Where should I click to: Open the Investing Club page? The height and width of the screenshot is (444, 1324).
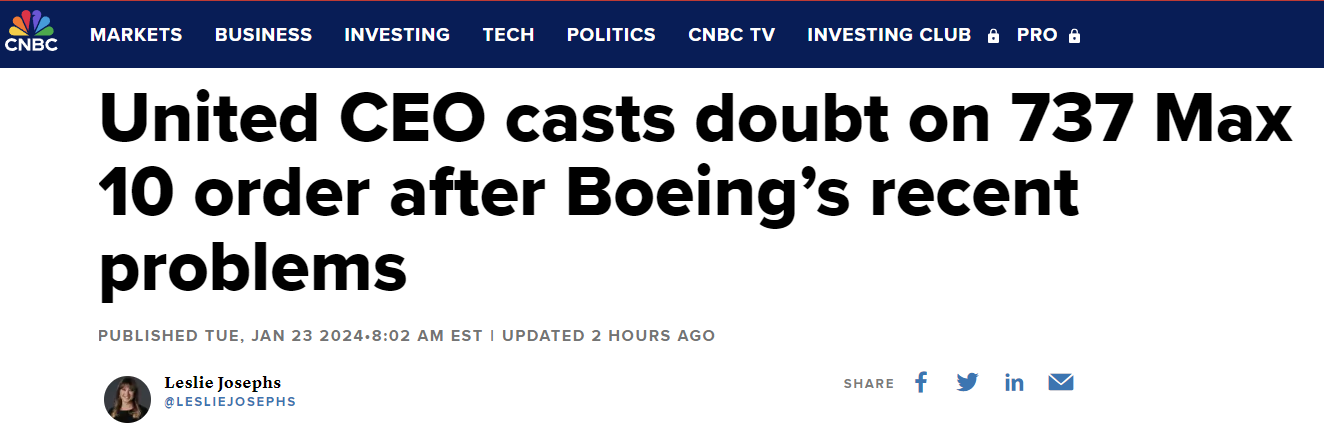889,35
